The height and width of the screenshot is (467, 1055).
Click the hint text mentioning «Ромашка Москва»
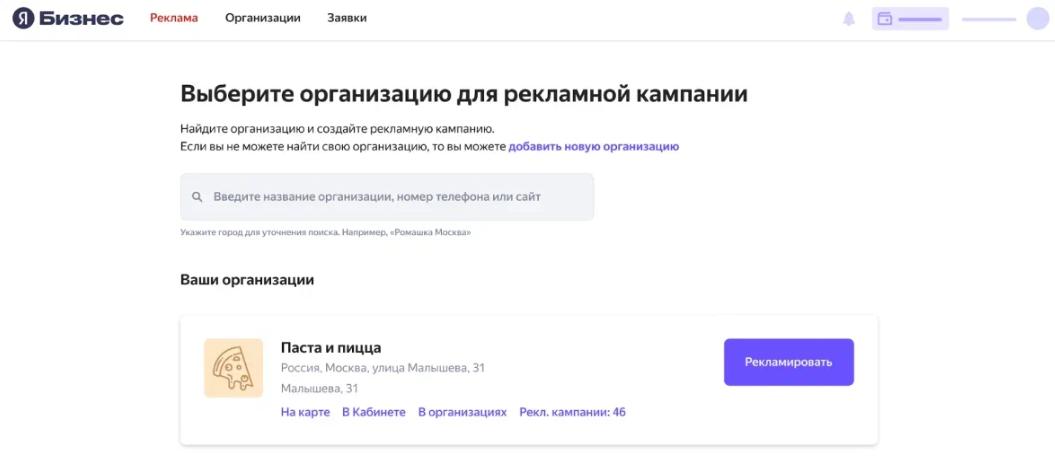[x=326, y=232]
